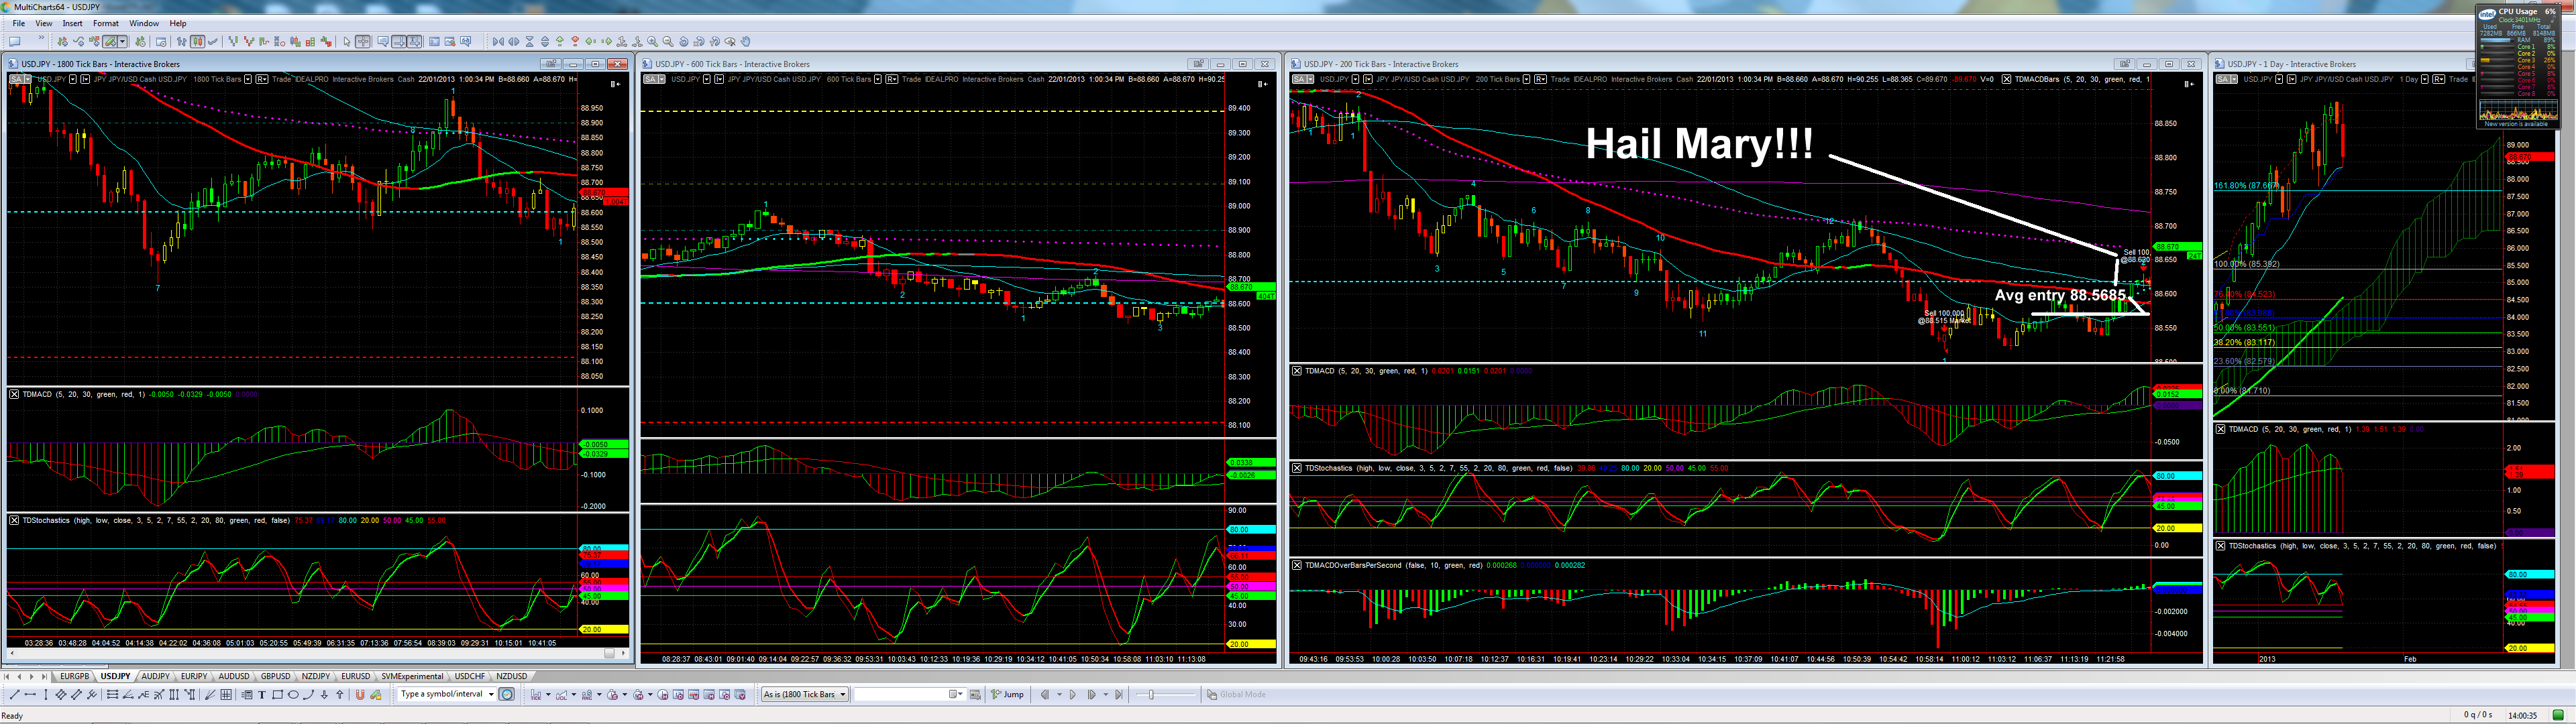Switch to the EURGPB workspace tab
This screenshot has height=724, width=2576.
pos(74,677)
